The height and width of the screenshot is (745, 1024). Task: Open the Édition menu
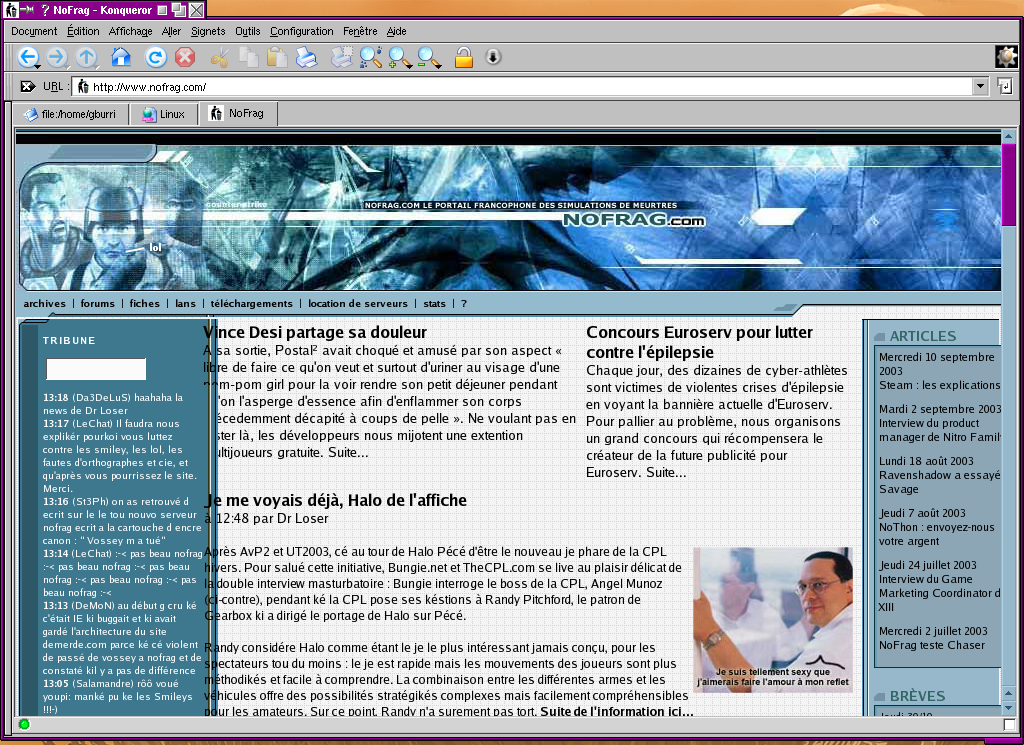point(83,31)
